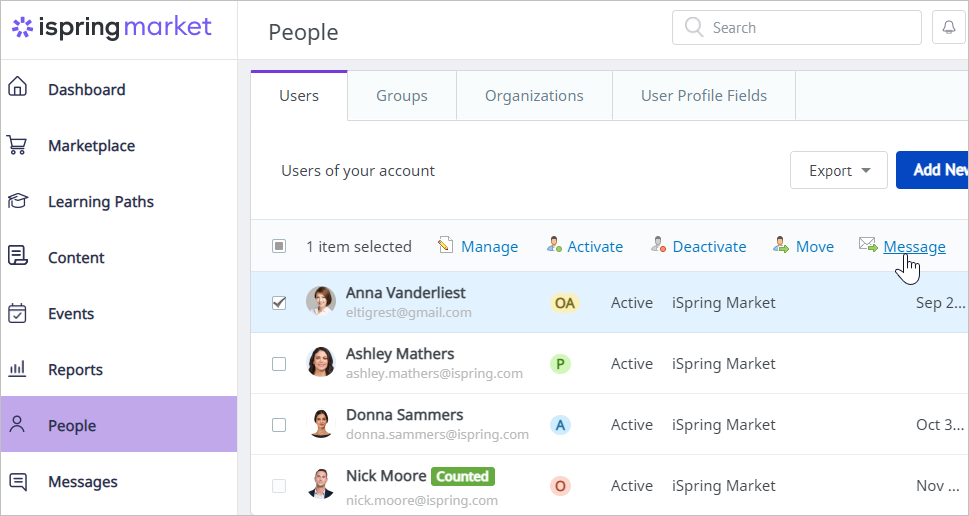Viewport: 969px width, 516px height.
Task: Switch to the Groups tab
Action: (402, 95)
